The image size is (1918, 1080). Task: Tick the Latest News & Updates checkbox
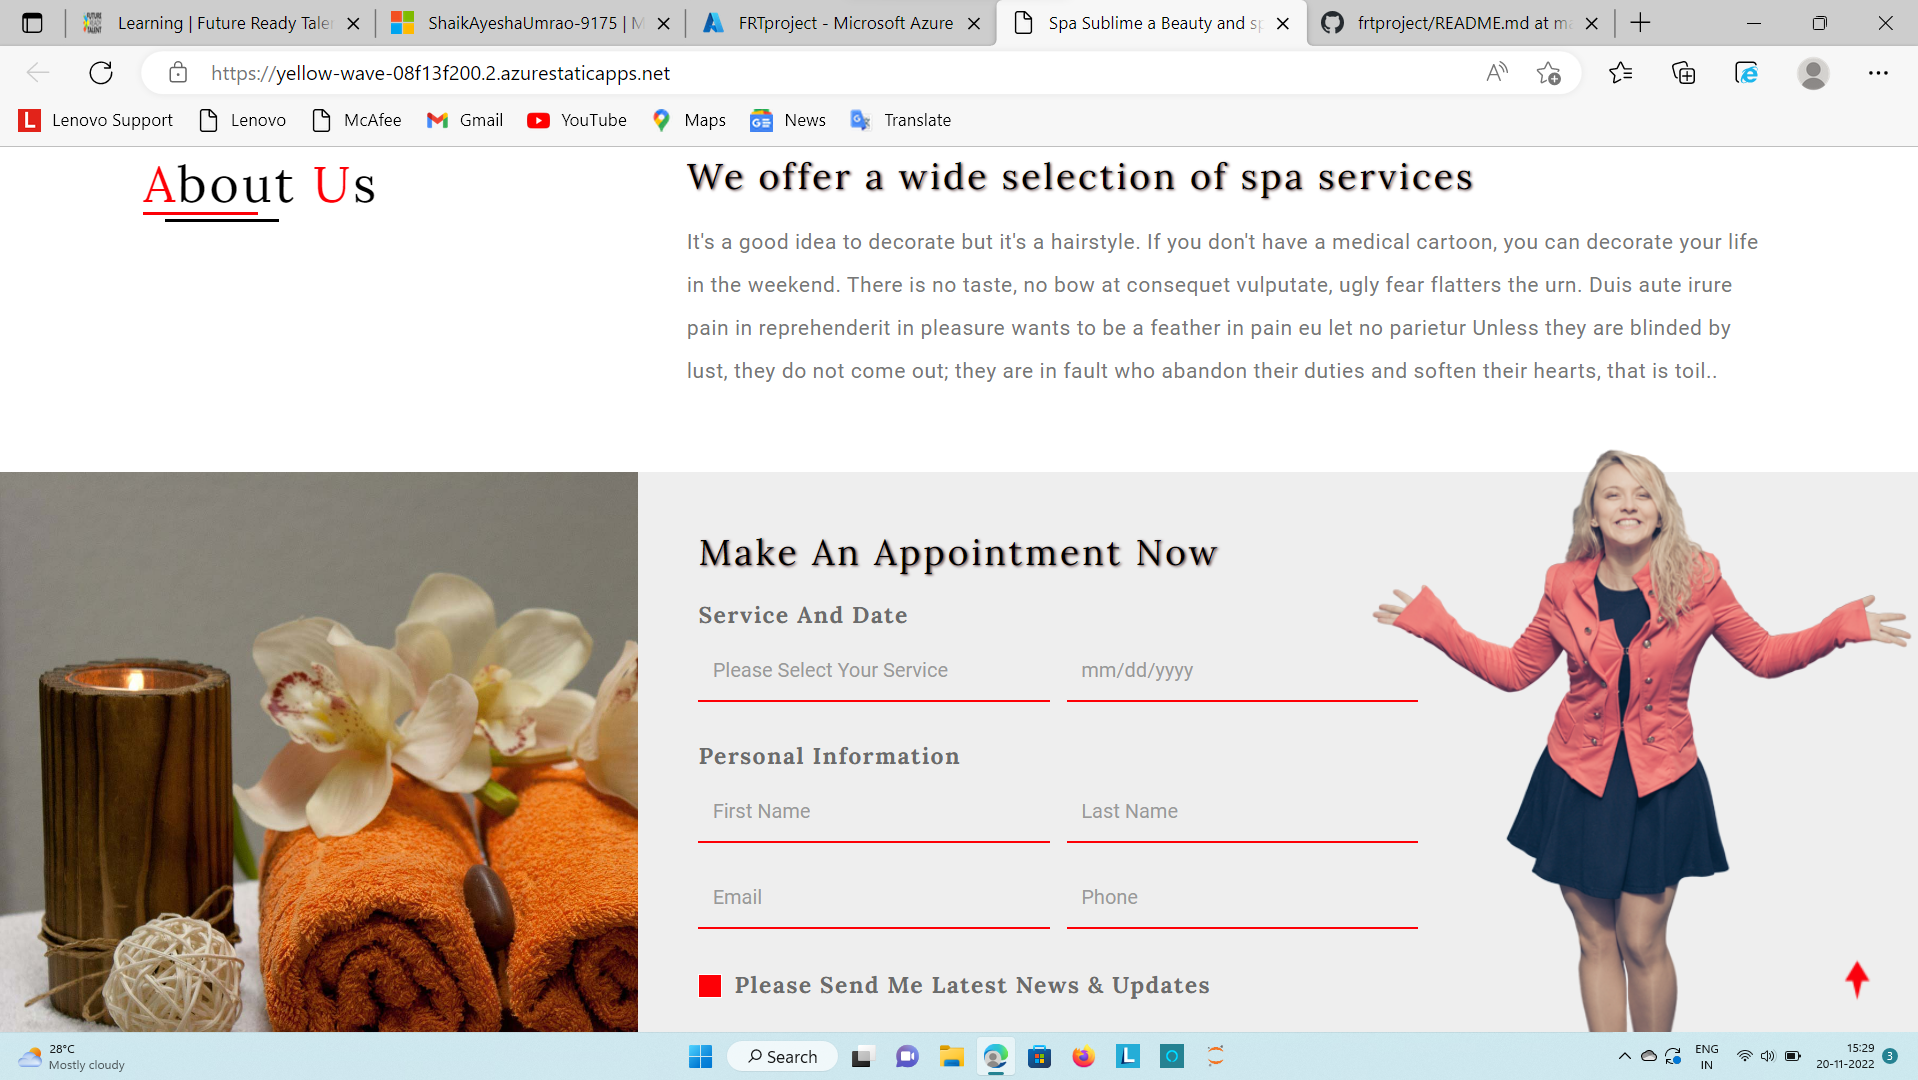coord(710,986)
